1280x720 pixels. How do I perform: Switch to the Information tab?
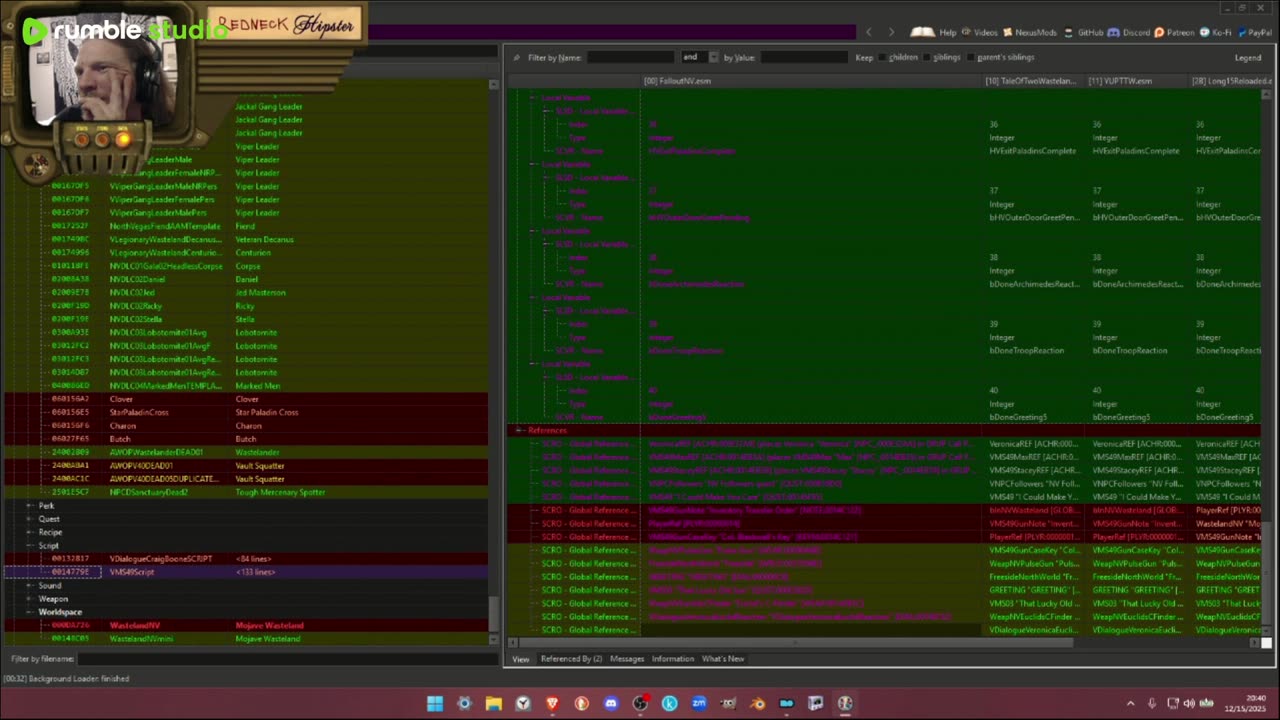[673, 659]
